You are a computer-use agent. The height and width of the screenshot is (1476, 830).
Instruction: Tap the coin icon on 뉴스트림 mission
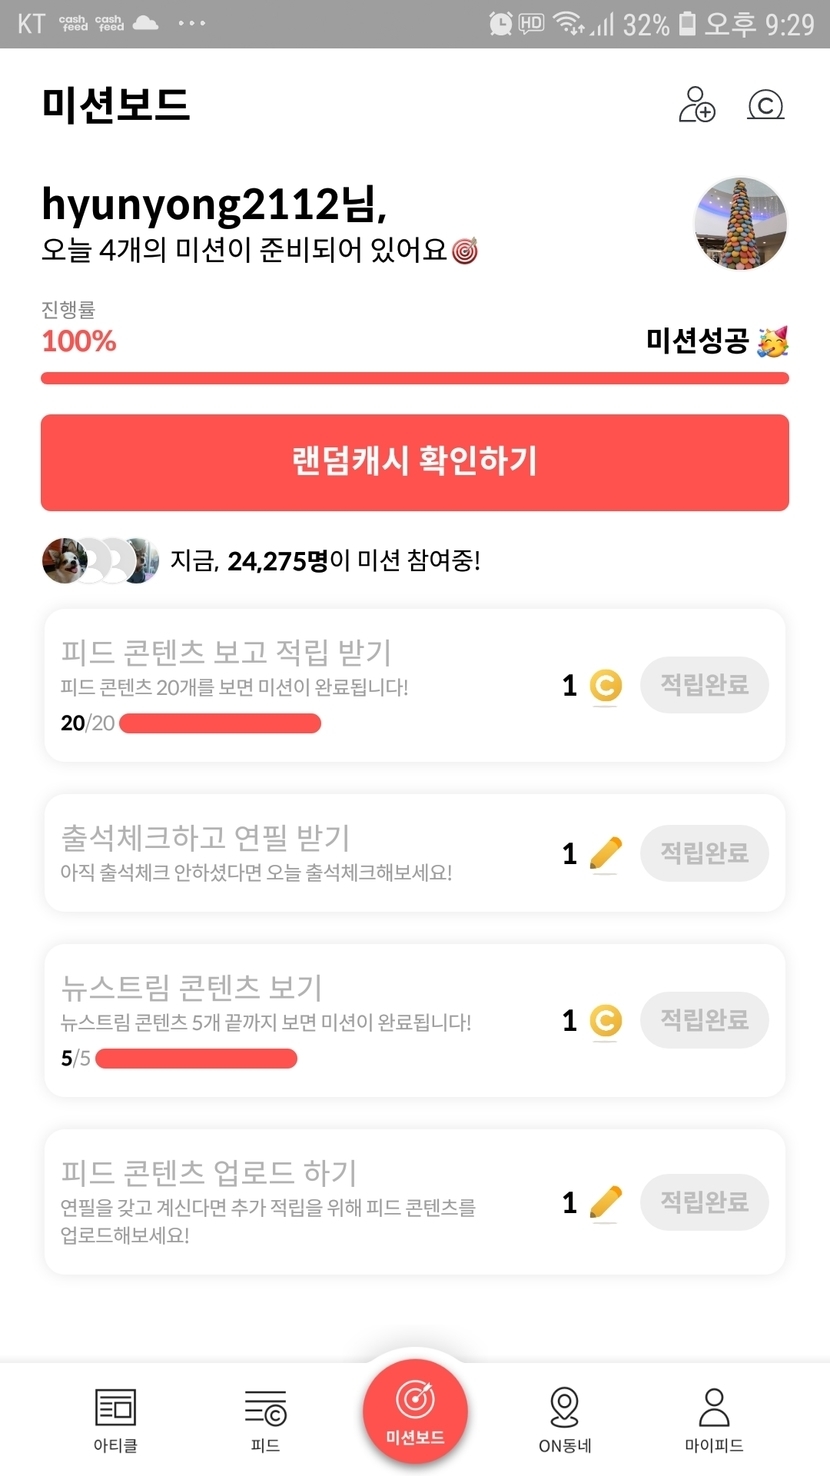[x=605, y=1021]
